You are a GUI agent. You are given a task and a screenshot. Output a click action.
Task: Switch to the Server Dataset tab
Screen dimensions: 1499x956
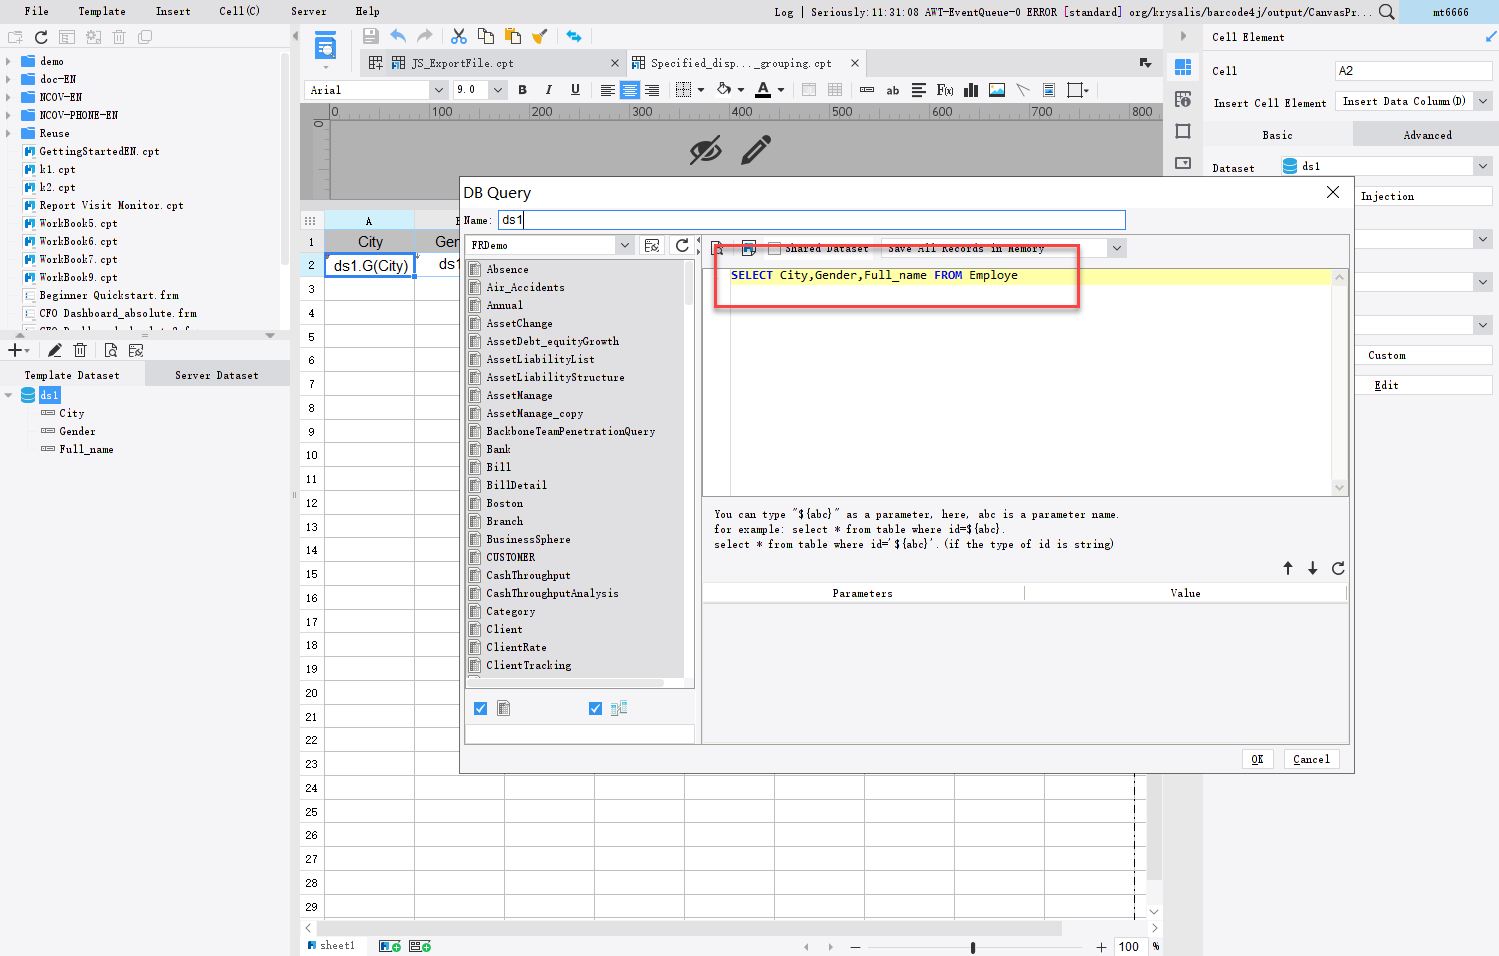(x=217, y=374)
